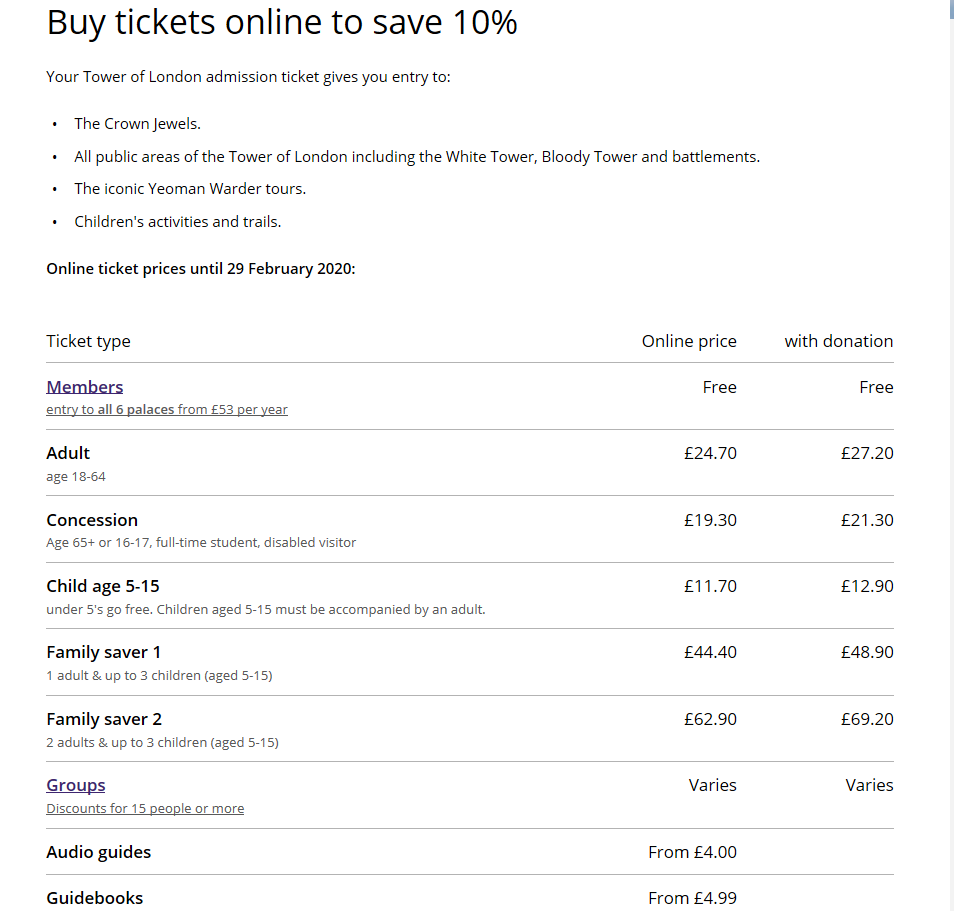Click 'The Crown Jewels' bullet item
This screenshot has width=954, height=911.
pos(137,124)
